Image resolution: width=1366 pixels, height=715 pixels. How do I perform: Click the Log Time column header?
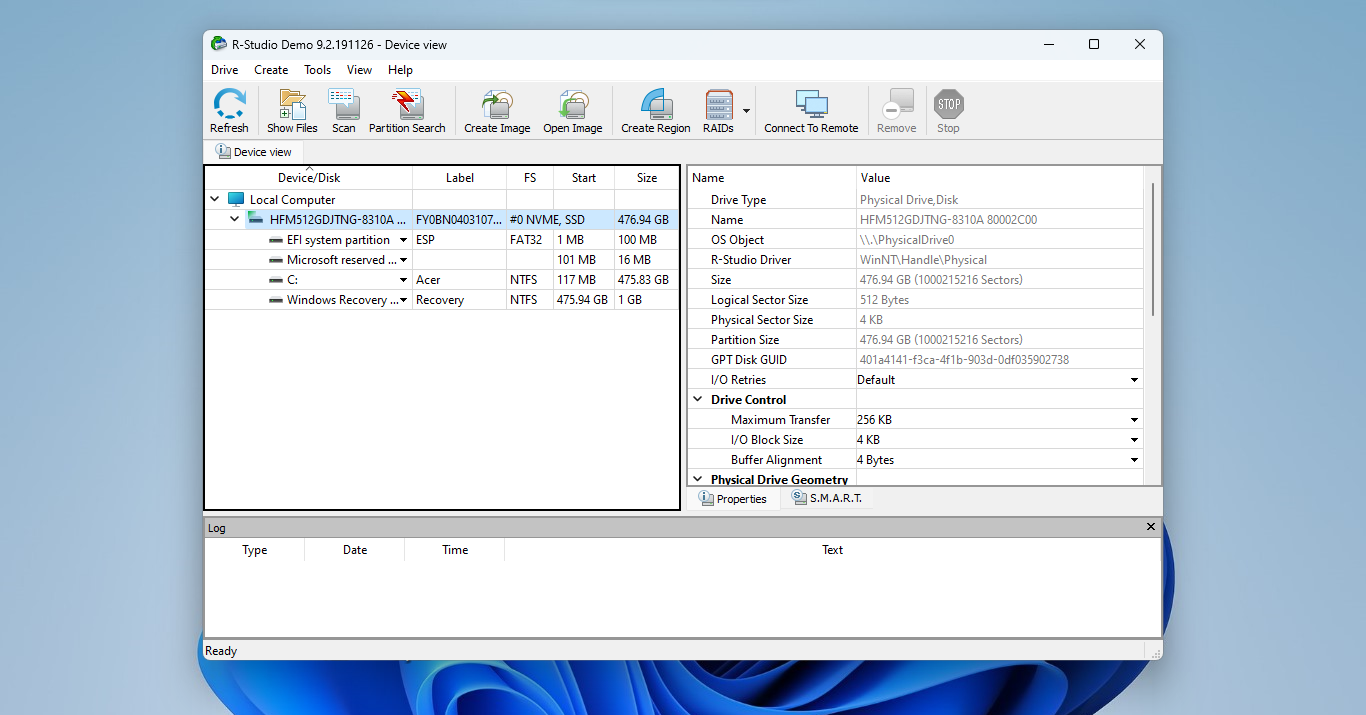(x=455, y=550)
